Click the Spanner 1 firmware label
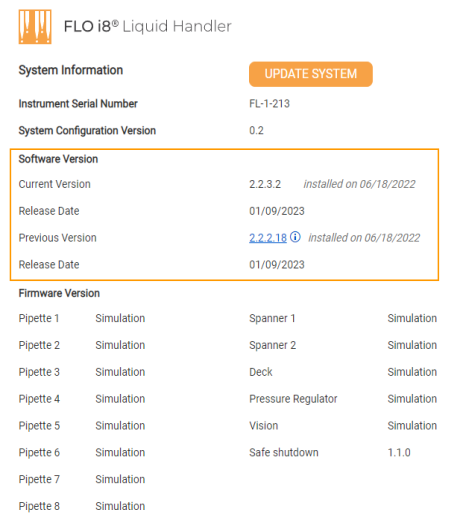 272,318
